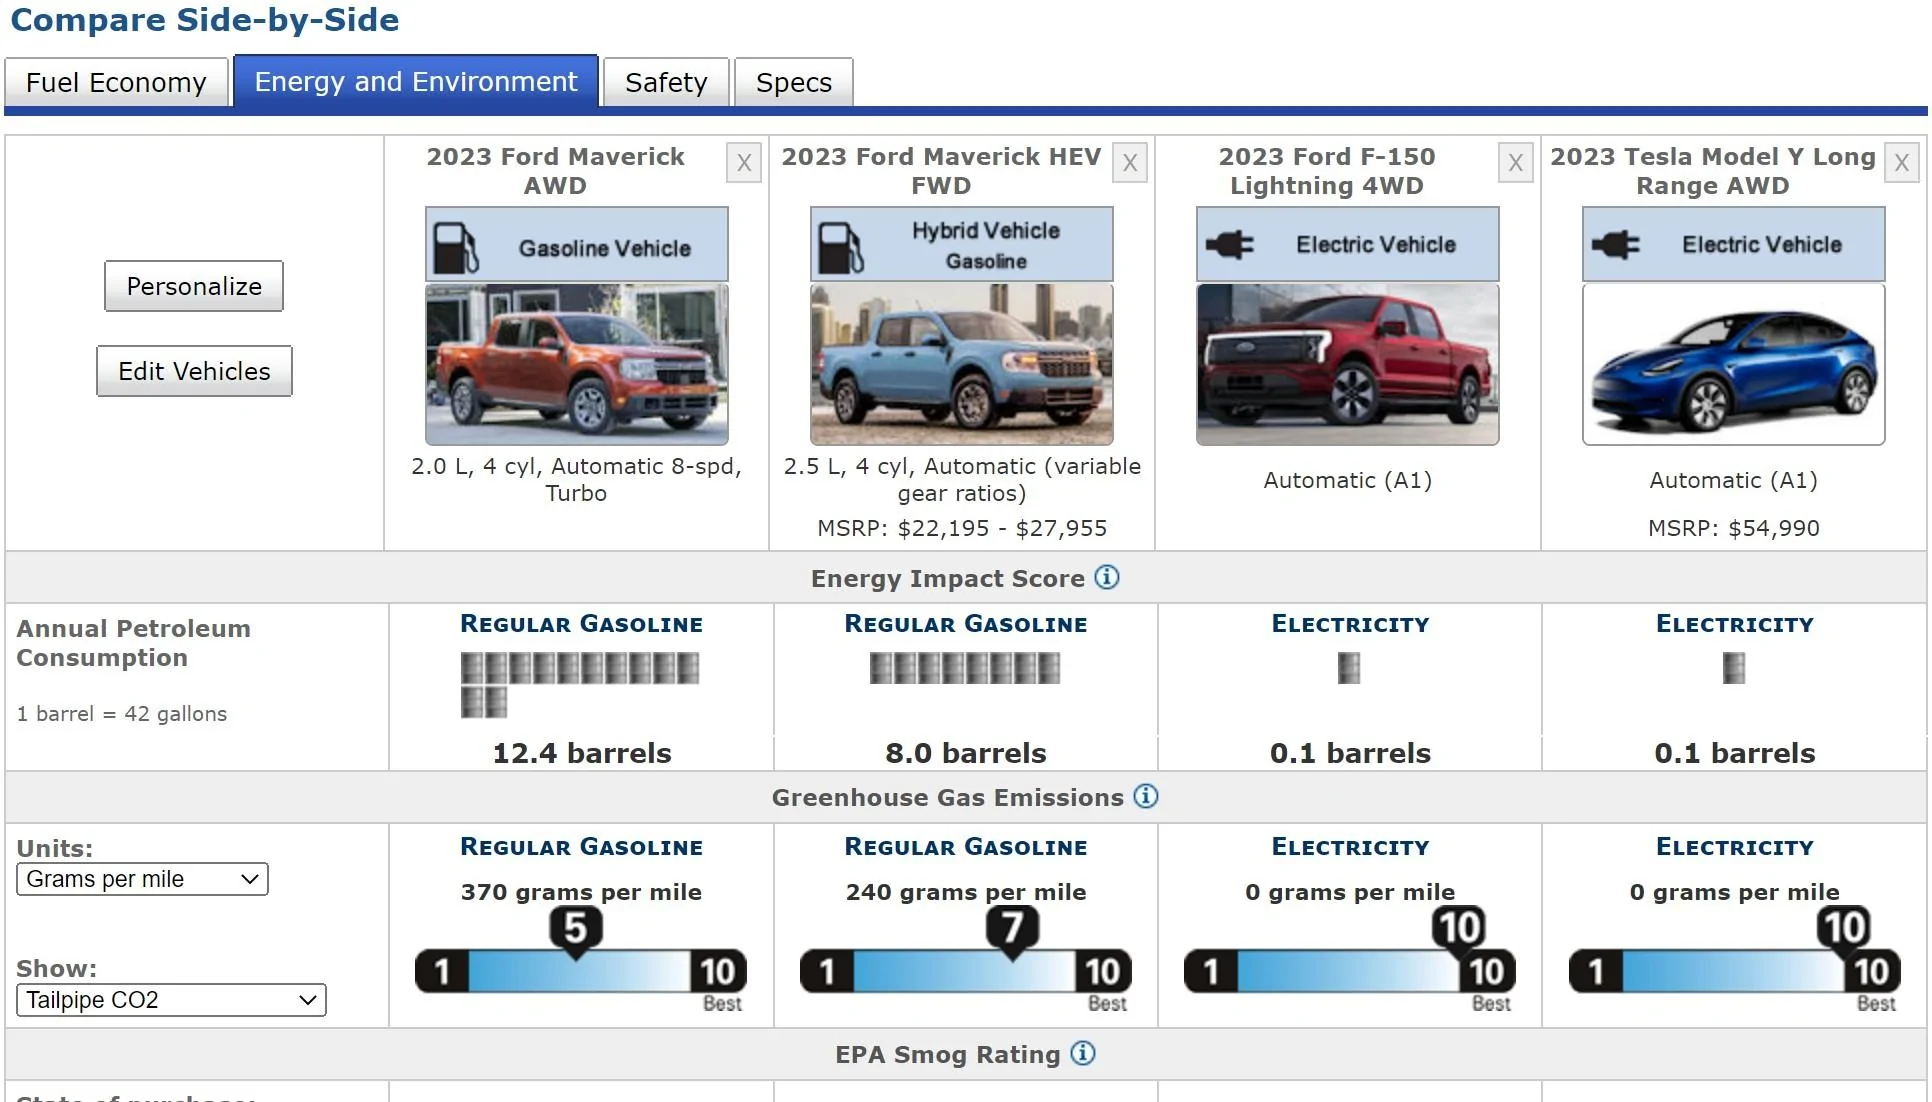Click the 12.4 barrels value

click(x=582, y=753)
